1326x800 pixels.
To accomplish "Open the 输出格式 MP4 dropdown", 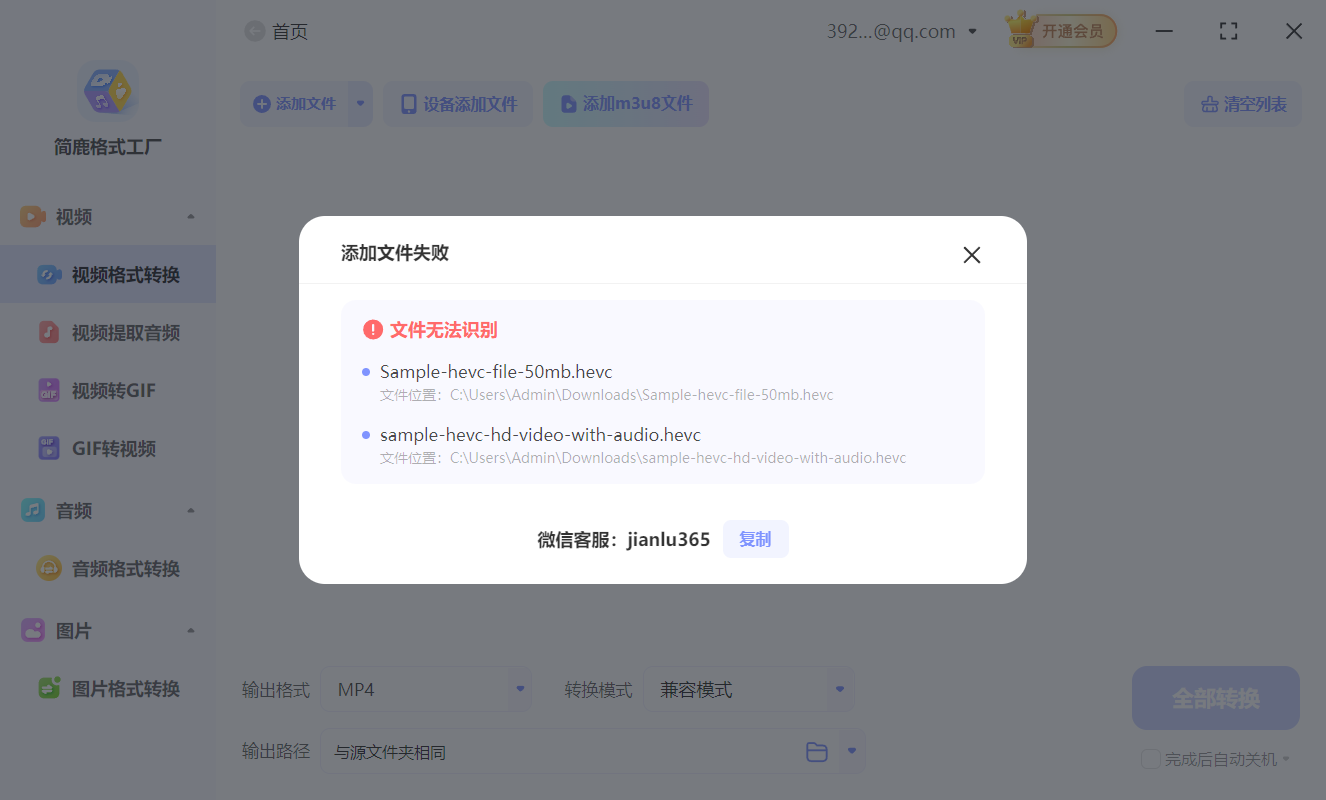I will (427, 689).
